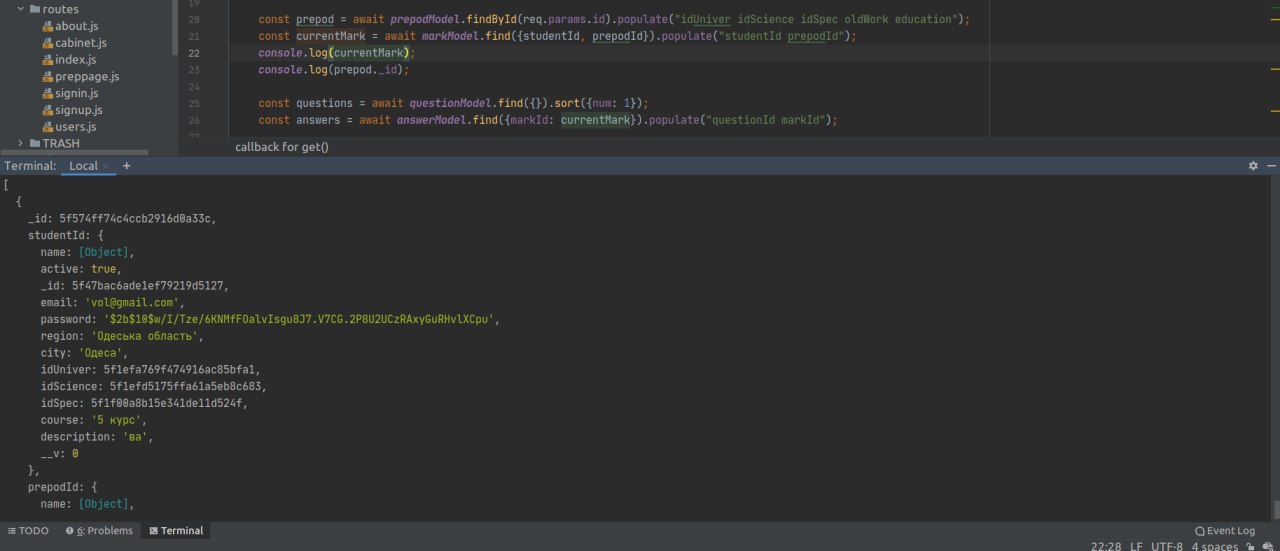
Task: Open terminal settings gear icon
Action: [x=1253, y=166]
